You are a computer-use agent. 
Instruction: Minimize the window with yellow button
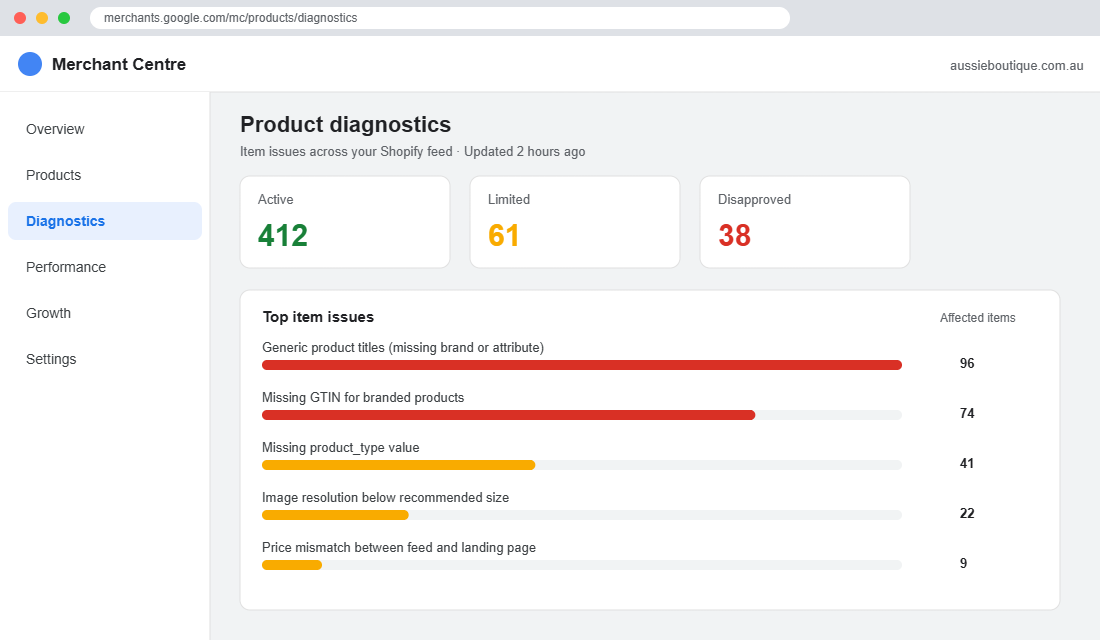coord(42,18)
